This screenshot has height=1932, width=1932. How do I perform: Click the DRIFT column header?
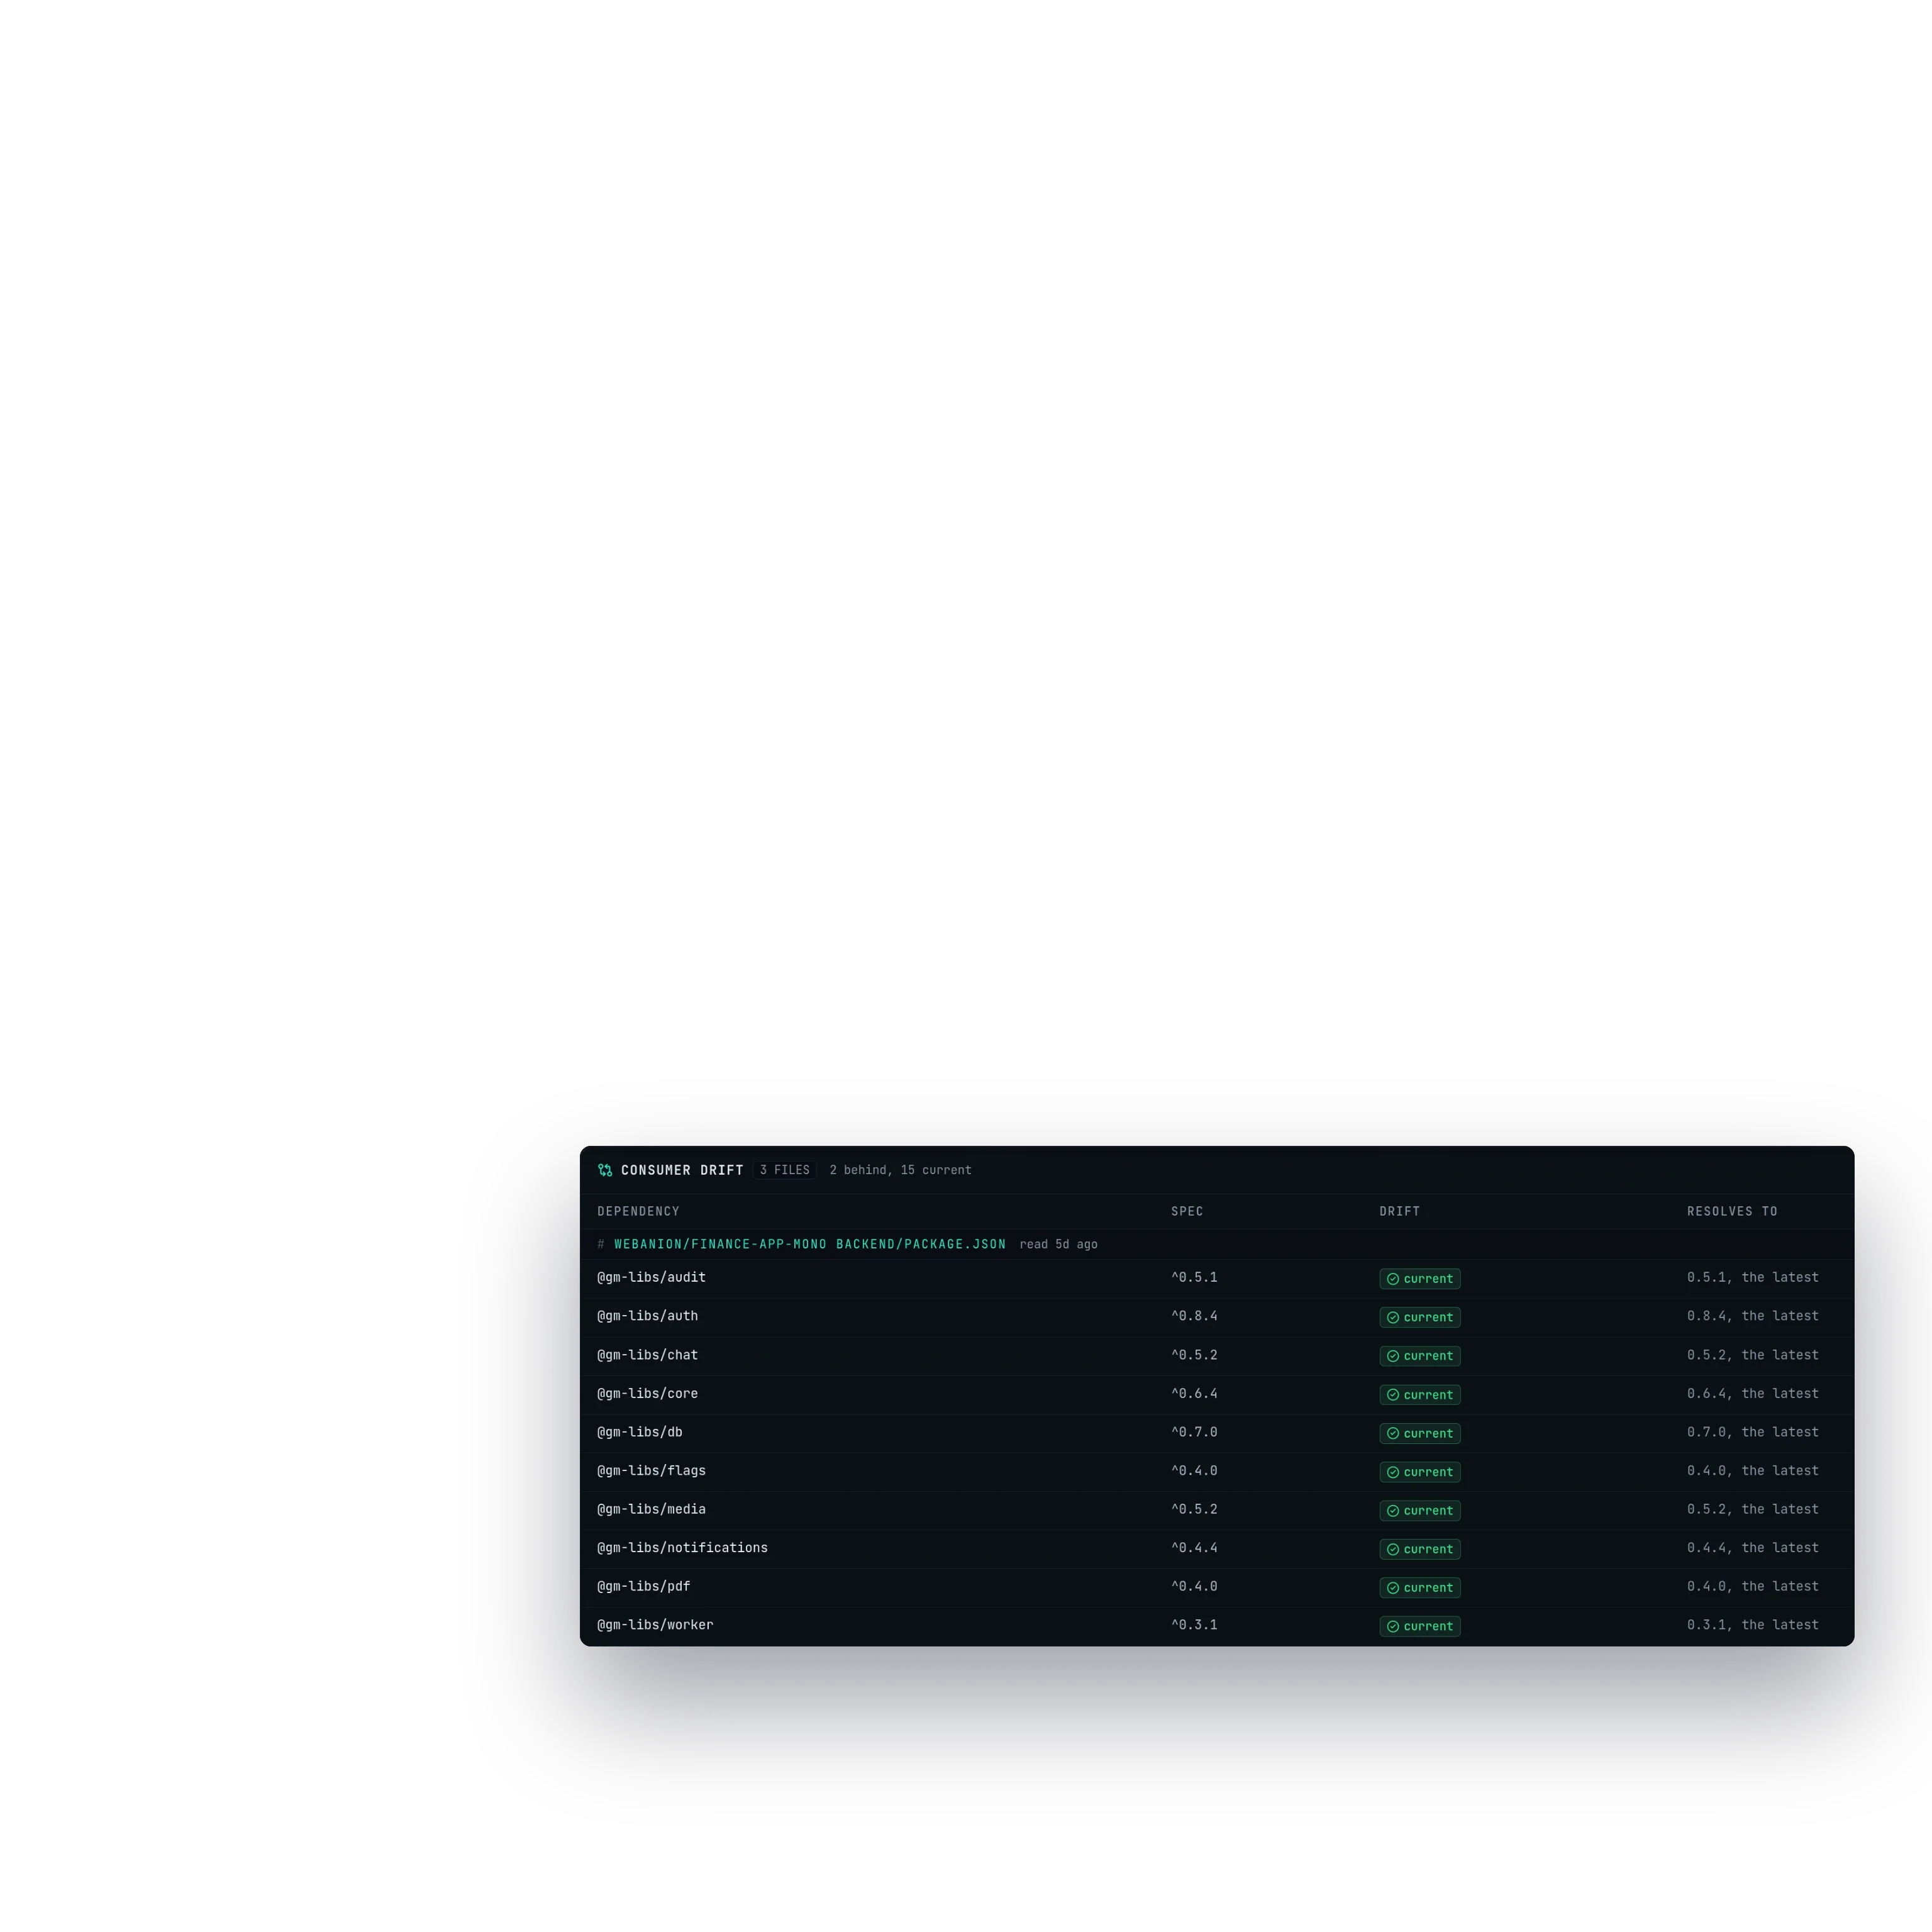pyautogui.click(x=1399, y=1211)
